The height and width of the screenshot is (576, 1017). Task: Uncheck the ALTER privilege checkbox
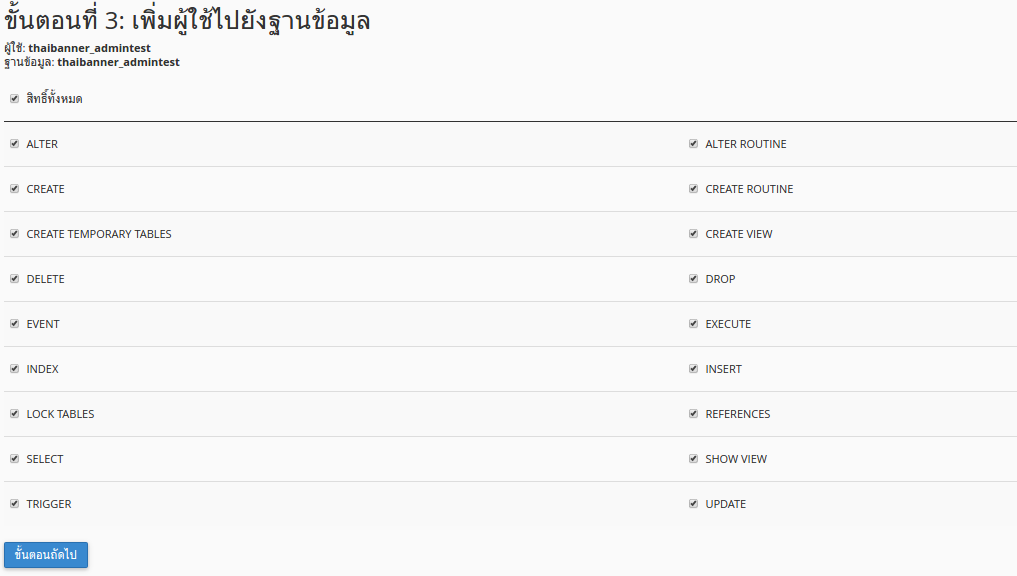click(14, 144)
